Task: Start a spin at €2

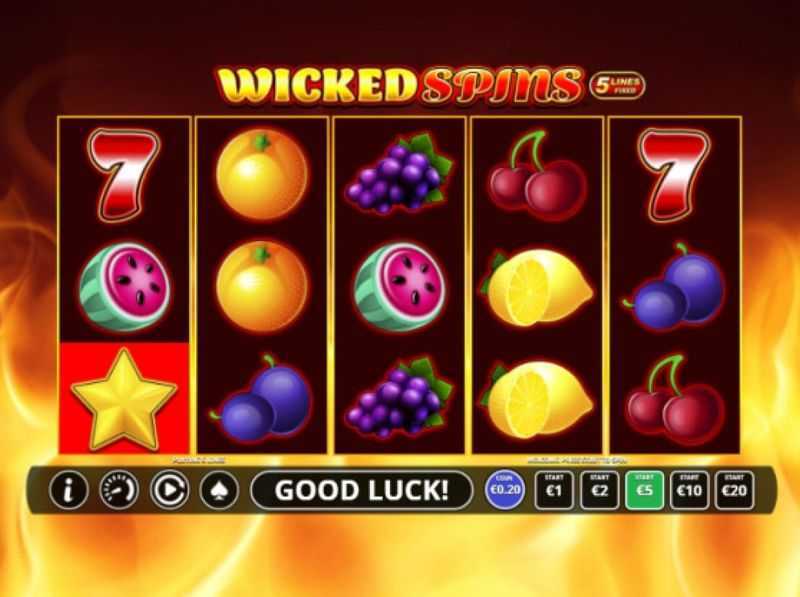Action: pos(599,490)
